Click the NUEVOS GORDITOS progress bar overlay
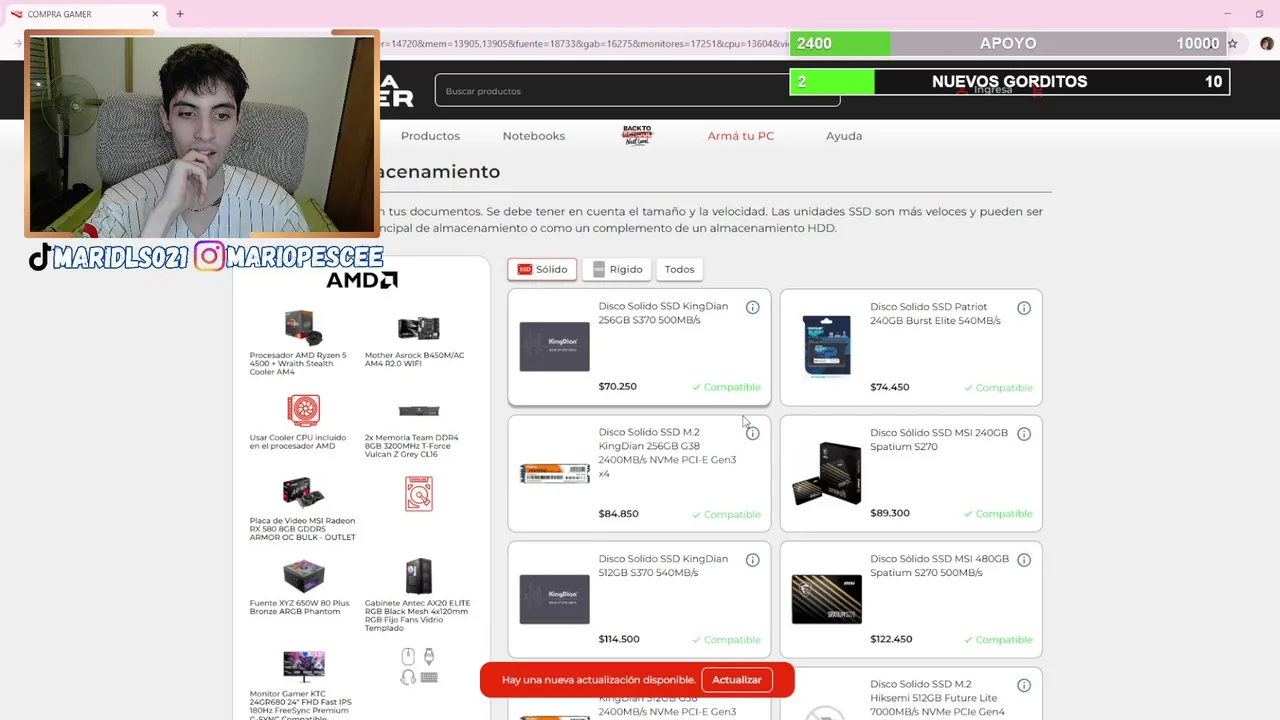 pyautogui.click(x=1009, y=82)
